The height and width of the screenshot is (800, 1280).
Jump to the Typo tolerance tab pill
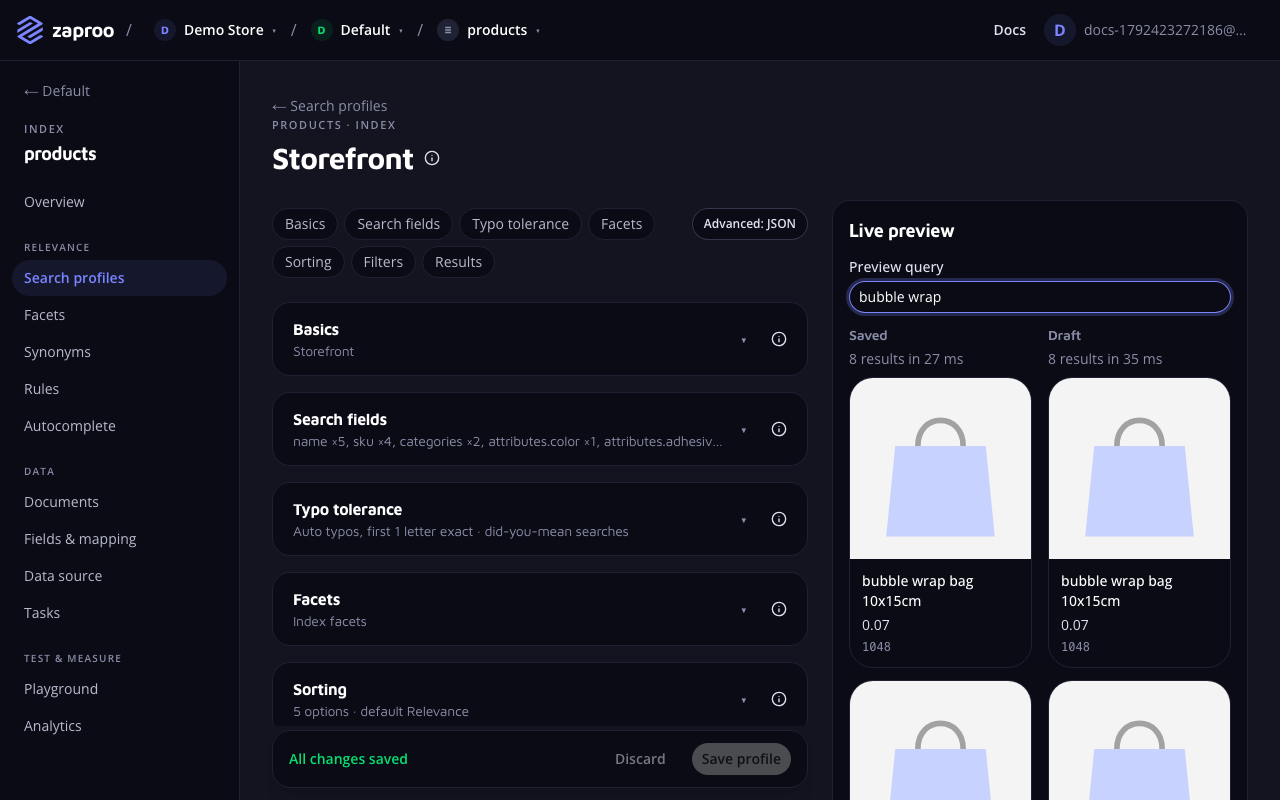point(520,224)
